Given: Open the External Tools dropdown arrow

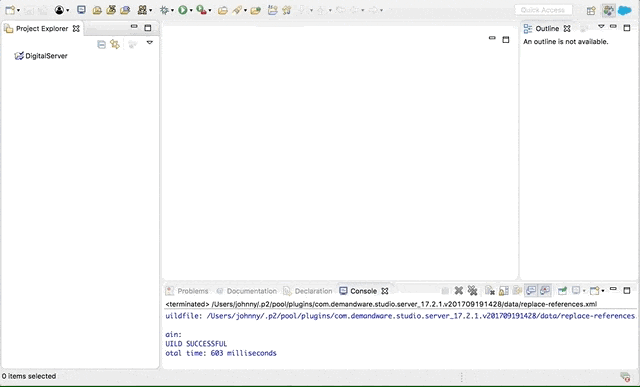Looking at the screenshot, I should [210, 11].
